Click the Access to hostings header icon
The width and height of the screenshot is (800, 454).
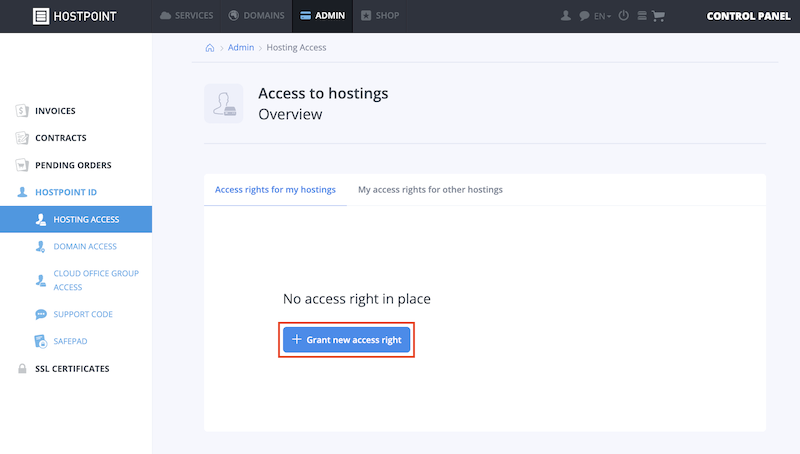pyautogui.click(x=223, y=104)
